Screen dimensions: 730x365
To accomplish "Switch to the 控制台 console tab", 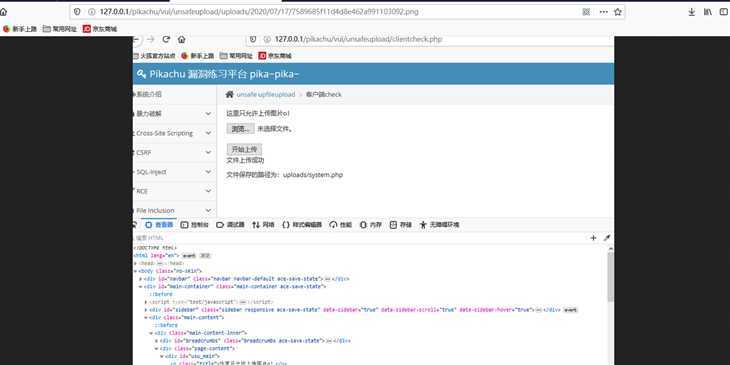I will 194,224.
